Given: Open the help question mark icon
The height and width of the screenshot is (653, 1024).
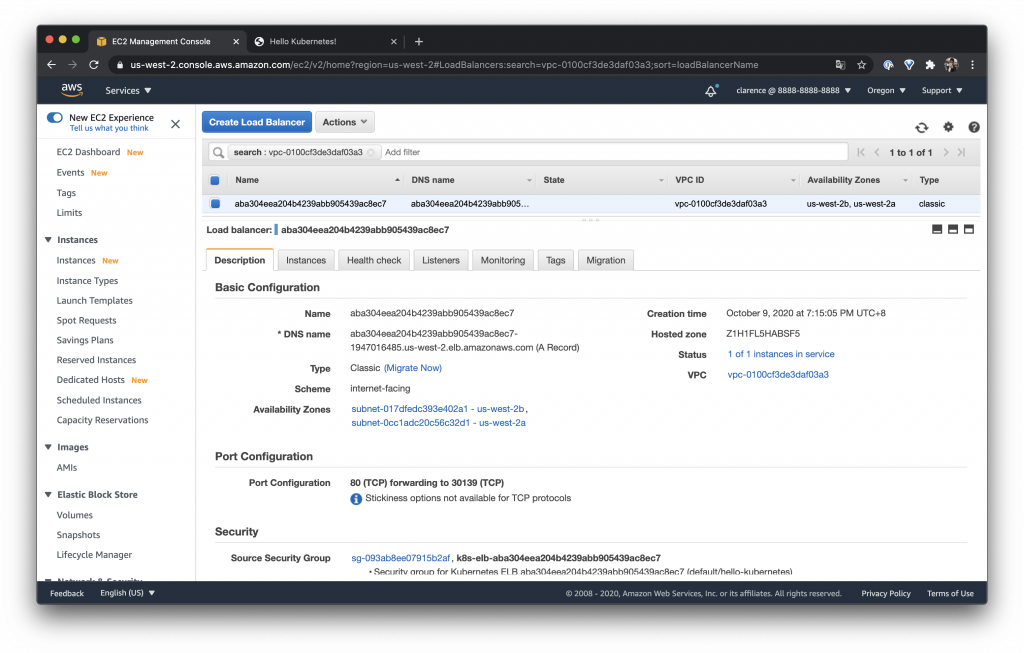Looking at the screenshot, I should click(973, 127).
